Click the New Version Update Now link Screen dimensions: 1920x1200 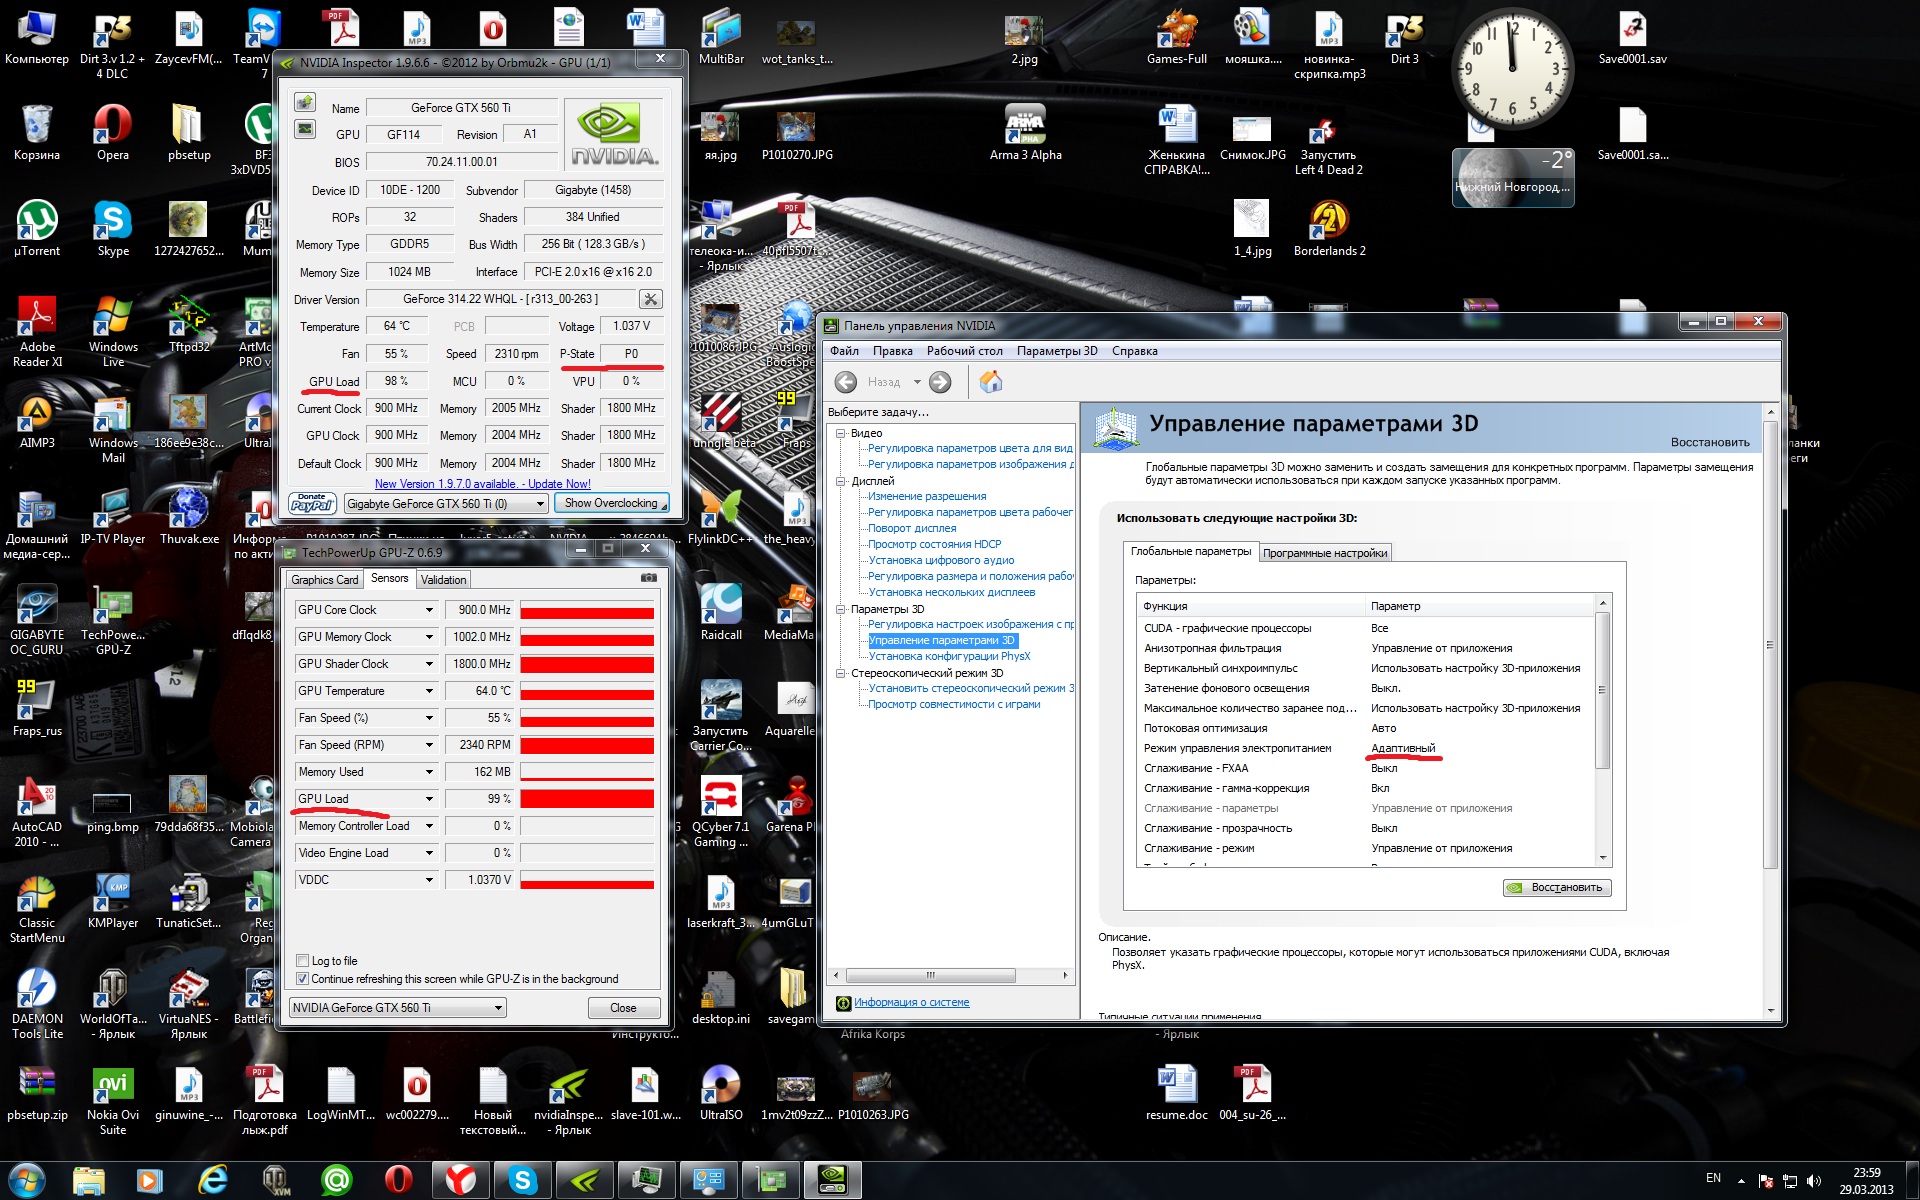pyautogui.click(x=482, y=484)
